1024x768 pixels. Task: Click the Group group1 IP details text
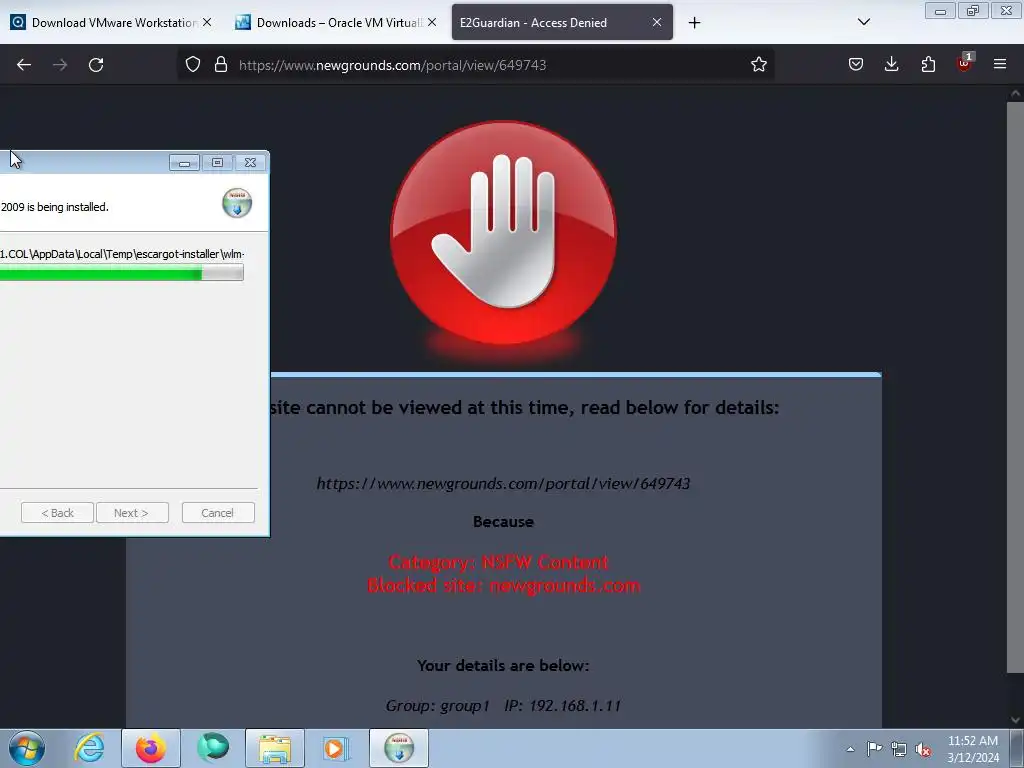click(x=503, y=705)
